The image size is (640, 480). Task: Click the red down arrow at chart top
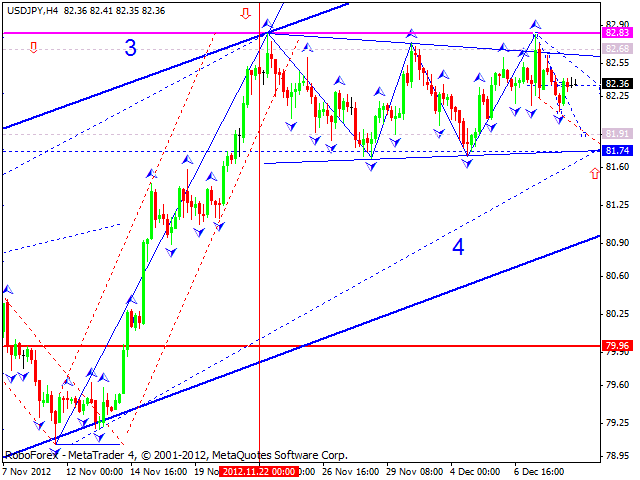pos(246,14)
